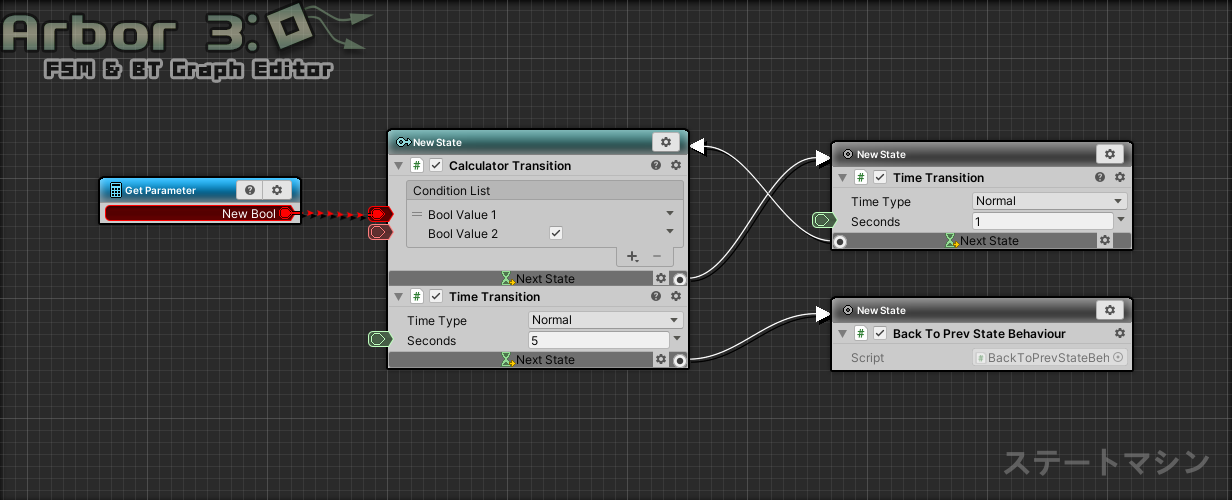Collapse the Calculator Transition foldout triangle
The width and height of the screenshot is (1232, 500).
400,166
